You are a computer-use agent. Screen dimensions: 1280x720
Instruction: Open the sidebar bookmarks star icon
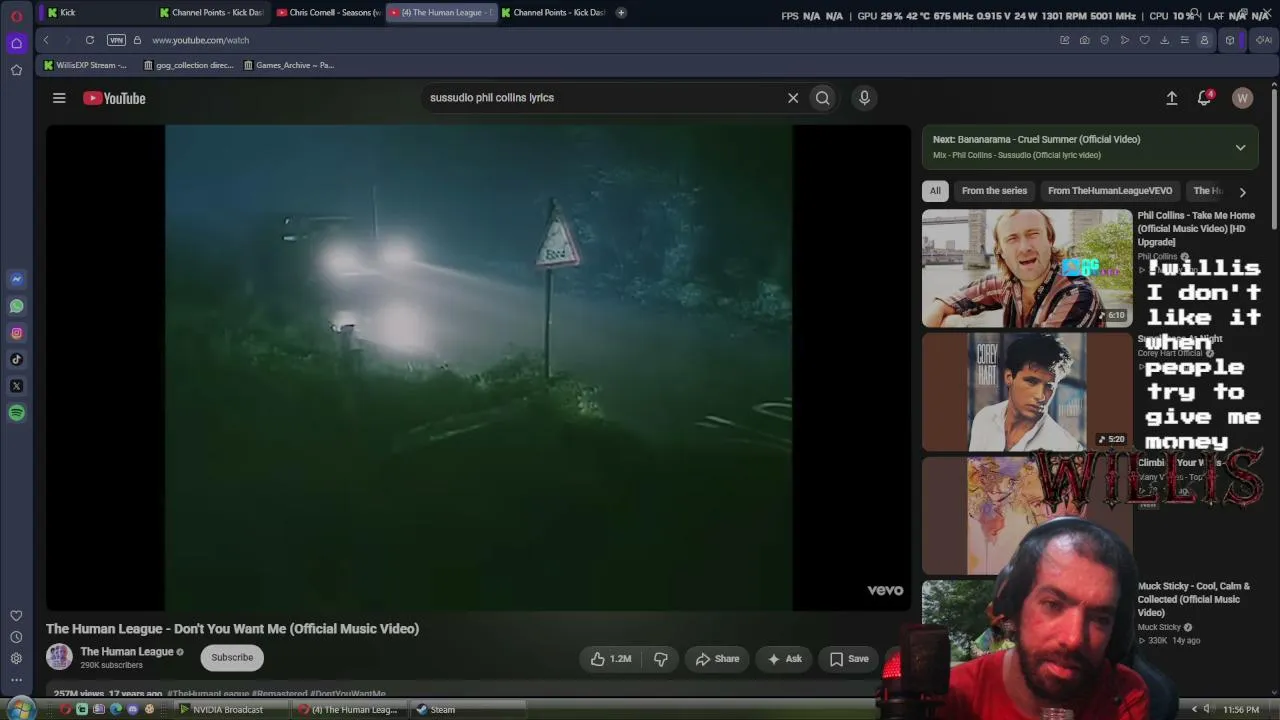click(16, 70)
